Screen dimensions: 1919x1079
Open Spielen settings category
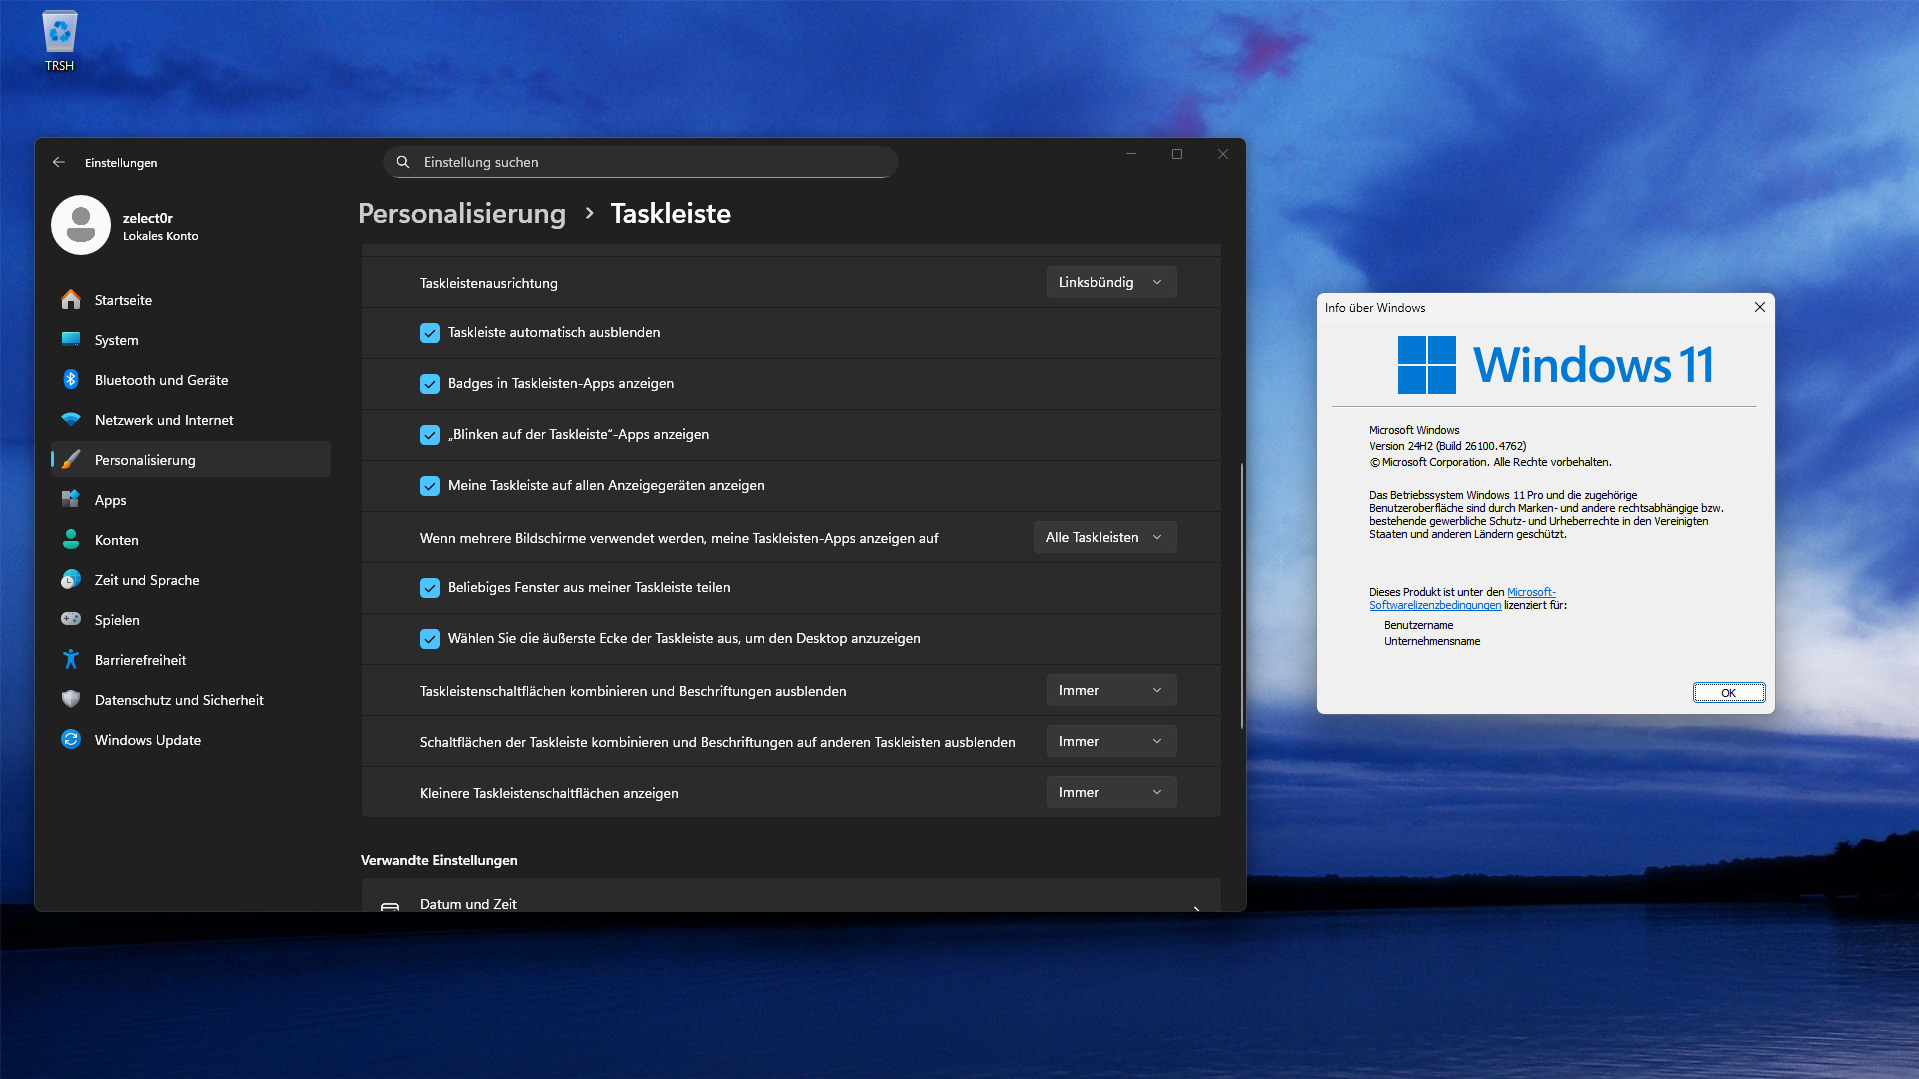click(x=191, y=620)
